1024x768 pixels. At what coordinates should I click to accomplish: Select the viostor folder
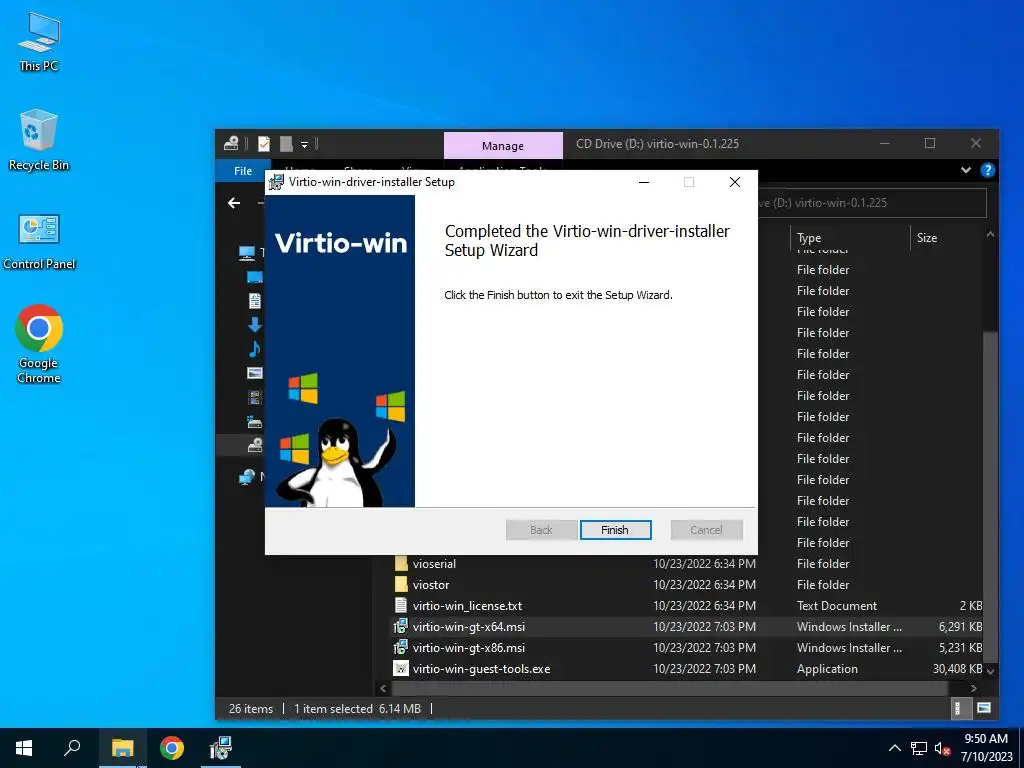click(x=431, y=584)
